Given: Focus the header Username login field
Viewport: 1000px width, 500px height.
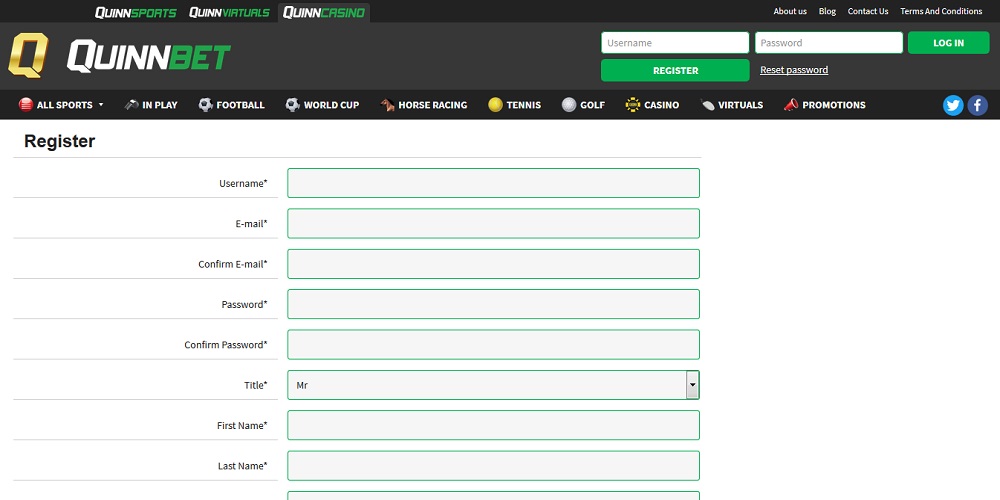Looking at the screenshot, I should [675, 43].
